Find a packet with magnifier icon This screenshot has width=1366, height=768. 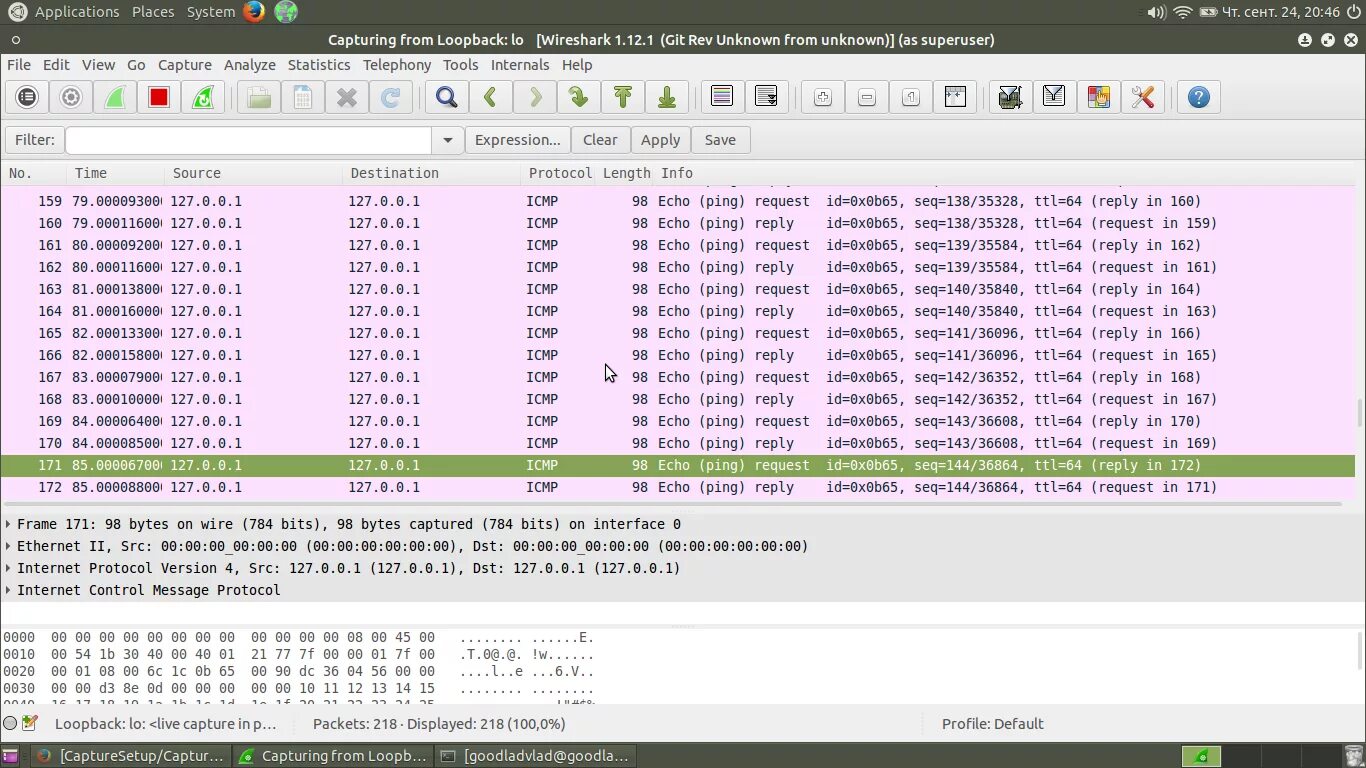pos(447,97)
